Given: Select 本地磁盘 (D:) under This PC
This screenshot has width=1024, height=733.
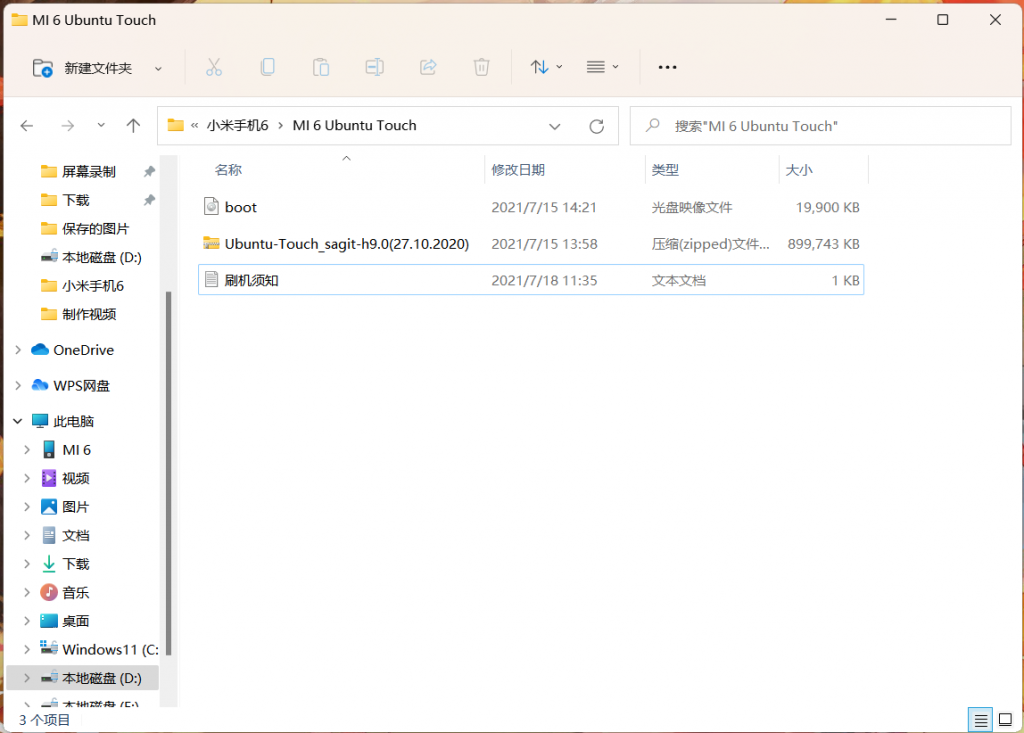Looking at the screenshot, I should [x=102, y=678].
